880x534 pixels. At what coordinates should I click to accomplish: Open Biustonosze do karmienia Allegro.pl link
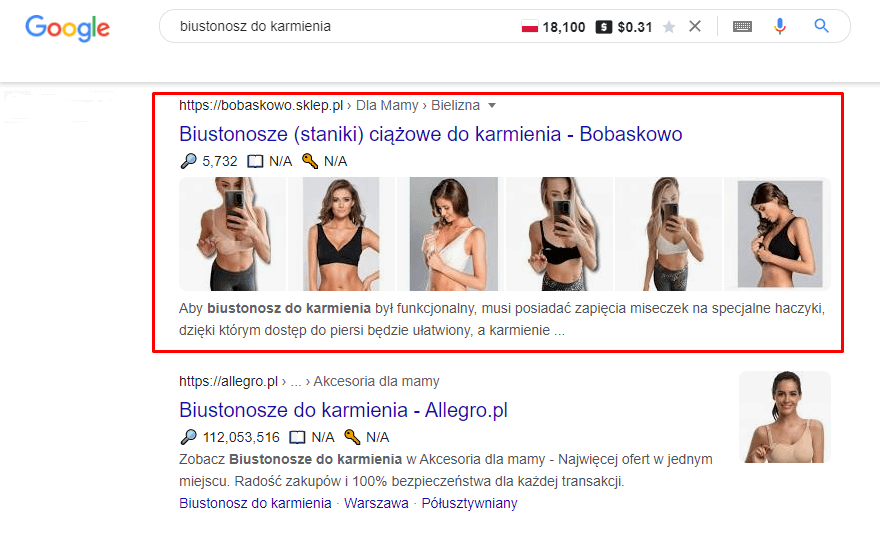(x=343, y=410)
